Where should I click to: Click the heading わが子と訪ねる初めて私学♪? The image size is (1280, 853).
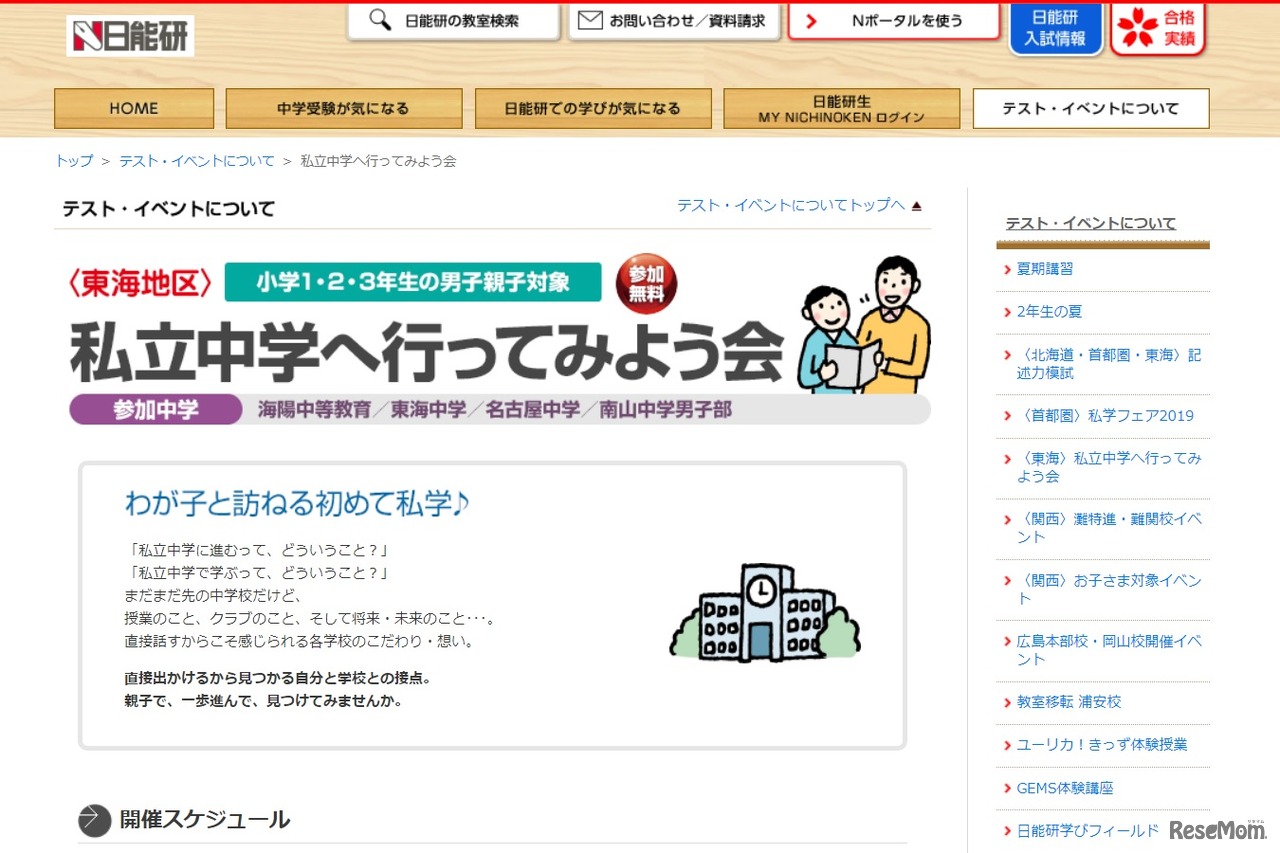pos(297,504)
